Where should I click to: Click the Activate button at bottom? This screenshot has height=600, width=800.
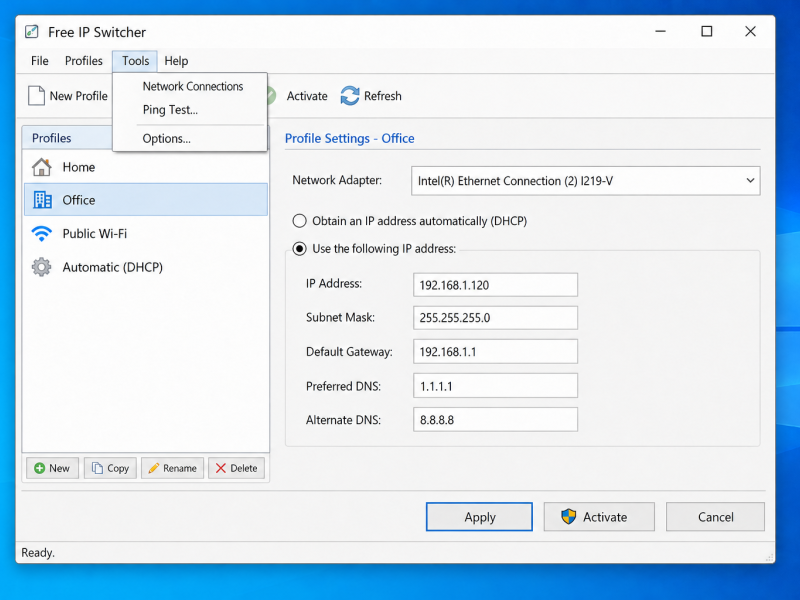599,517
